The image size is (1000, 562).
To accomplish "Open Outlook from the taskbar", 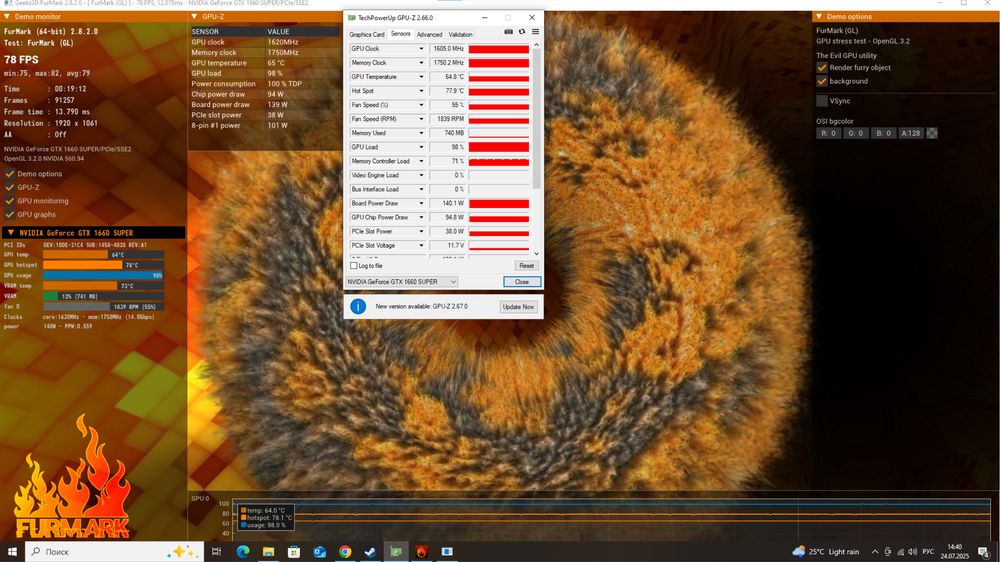I will pyautogui.click(x=320, y=551).
